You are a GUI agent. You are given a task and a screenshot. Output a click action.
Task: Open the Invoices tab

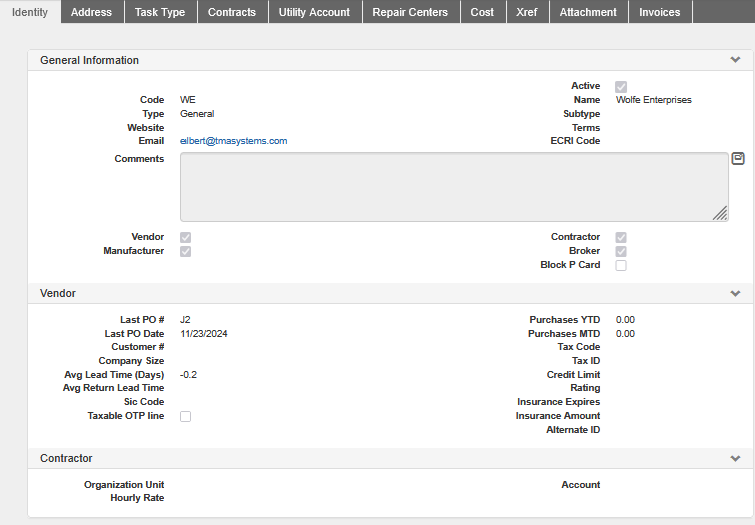click(659, 12)
